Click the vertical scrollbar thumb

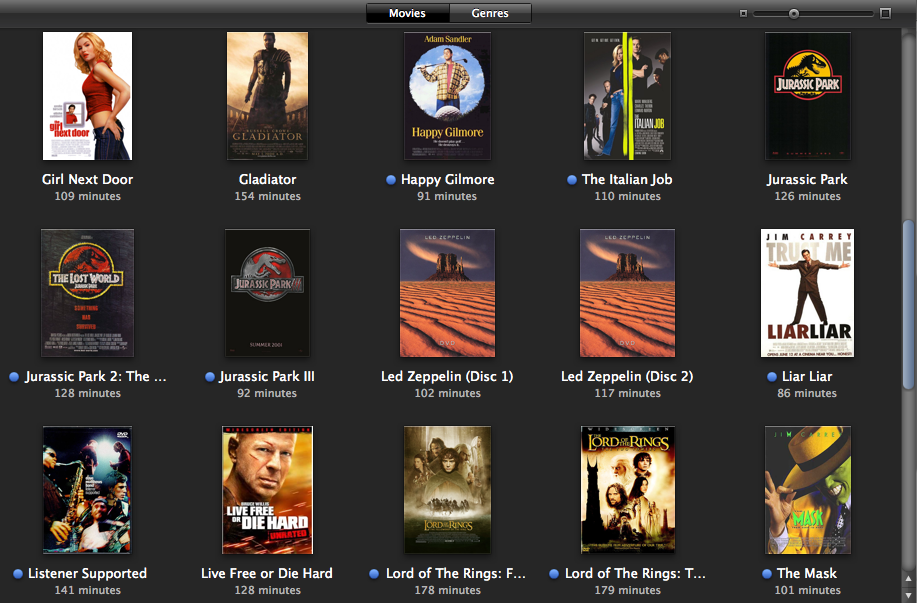pos(908,304)
